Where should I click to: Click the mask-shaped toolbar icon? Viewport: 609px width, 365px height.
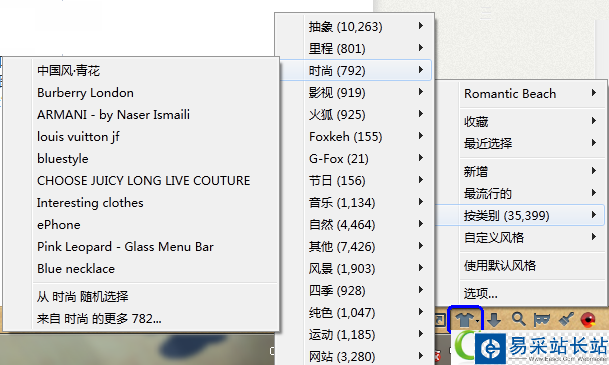[542, 320]
